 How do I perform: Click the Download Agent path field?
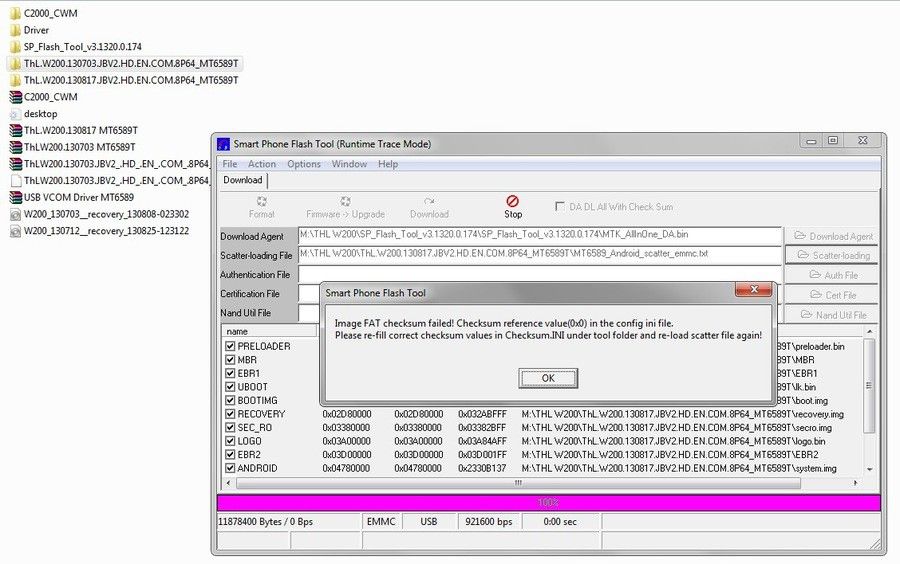pos(540,236)
